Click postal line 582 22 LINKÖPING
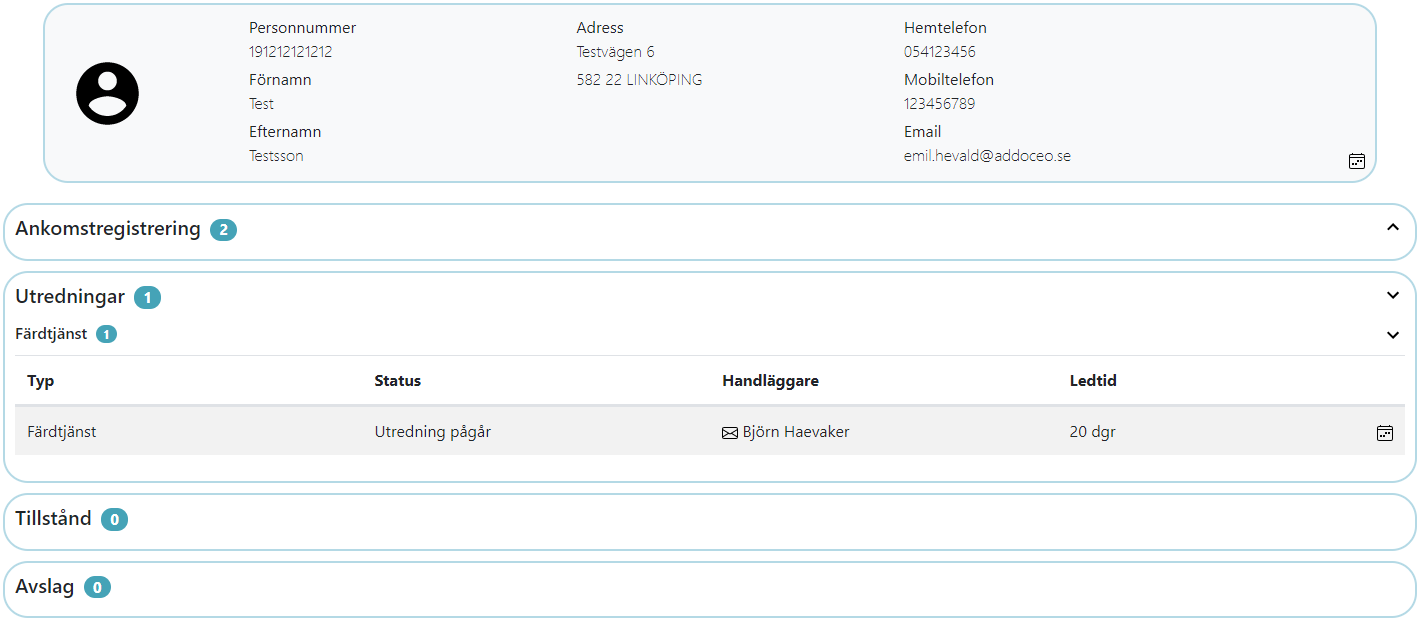 (640, 80)
